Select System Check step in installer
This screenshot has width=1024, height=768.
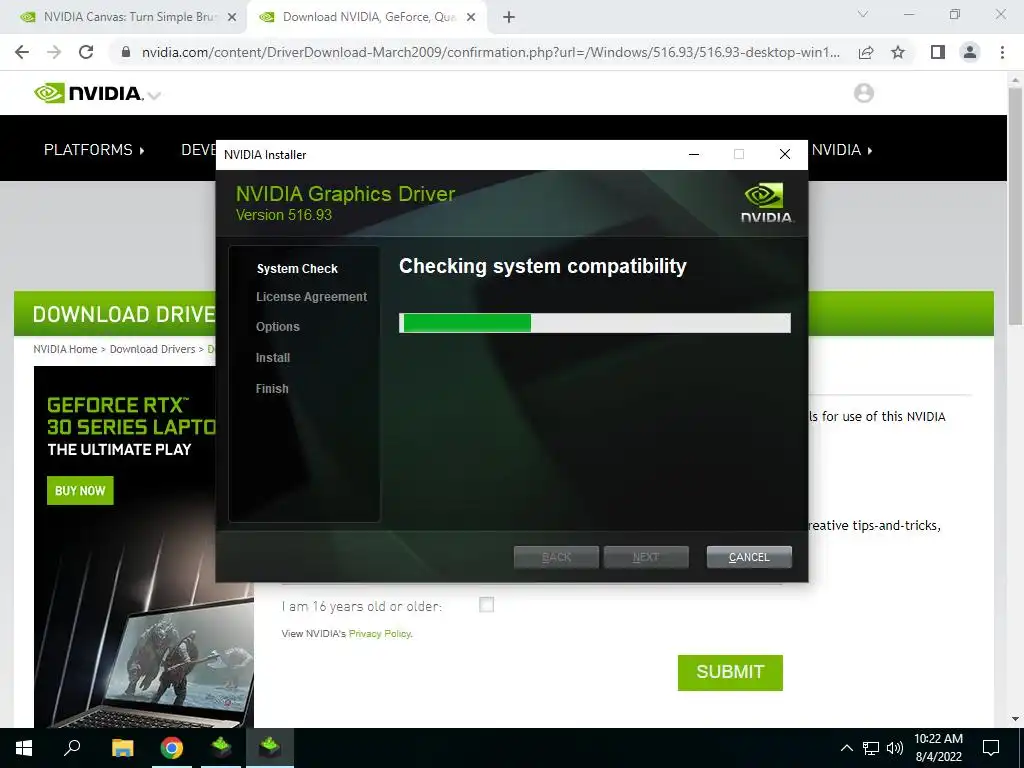coord(297,268)
